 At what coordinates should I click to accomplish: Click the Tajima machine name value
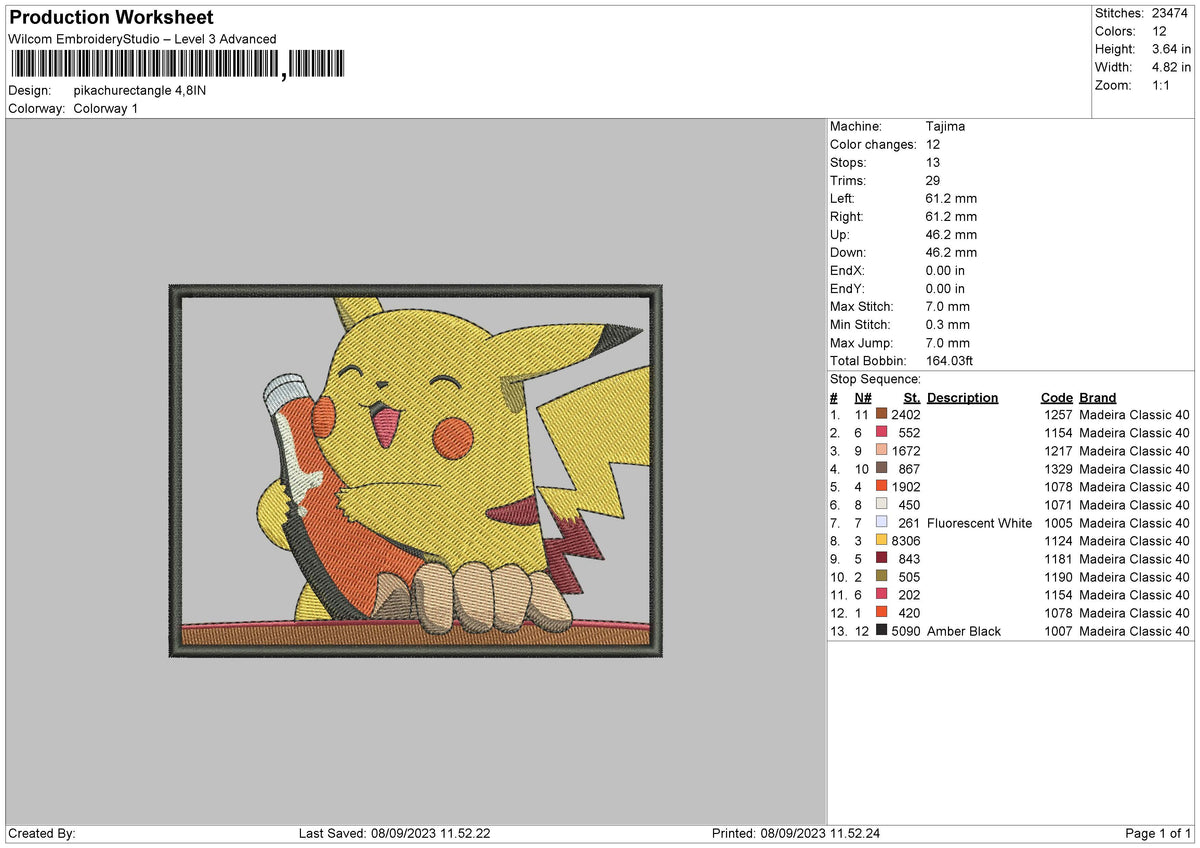(946, 126)
